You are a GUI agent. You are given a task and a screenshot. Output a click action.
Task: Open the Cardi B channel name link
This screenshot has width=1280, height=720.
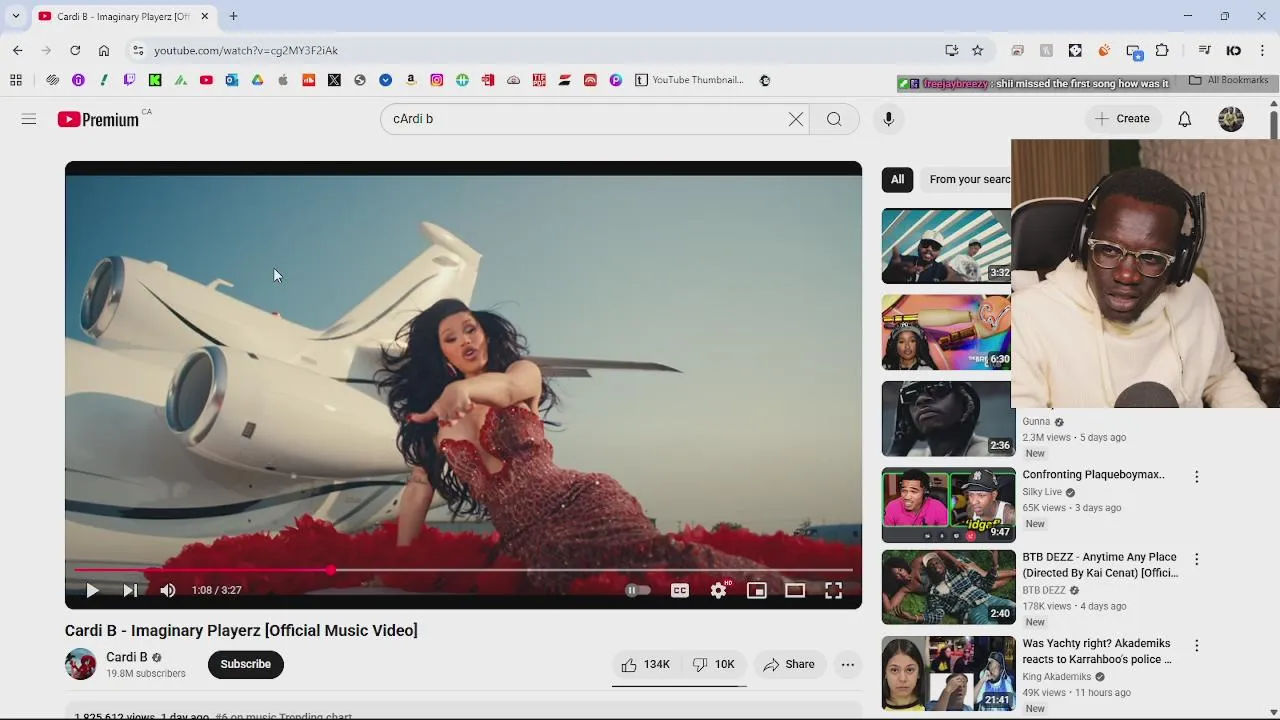click(127, 657)
